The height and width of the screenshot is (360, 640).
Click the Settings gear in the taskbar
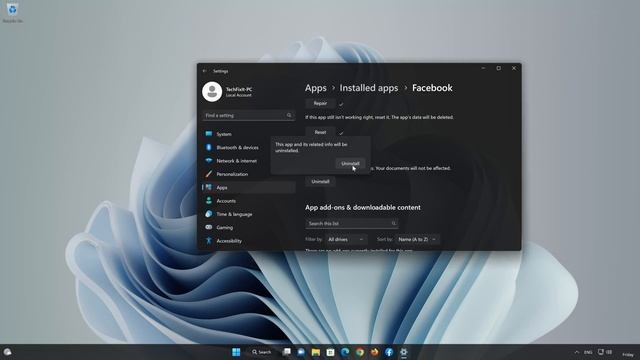tap(404, 352)
